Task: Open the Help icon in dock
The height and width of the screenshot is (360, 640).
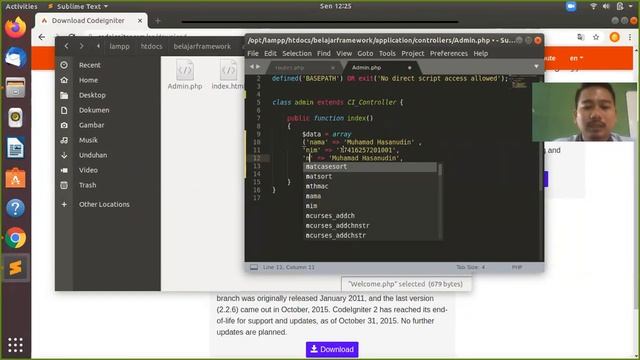Action: tap(16, 208)
